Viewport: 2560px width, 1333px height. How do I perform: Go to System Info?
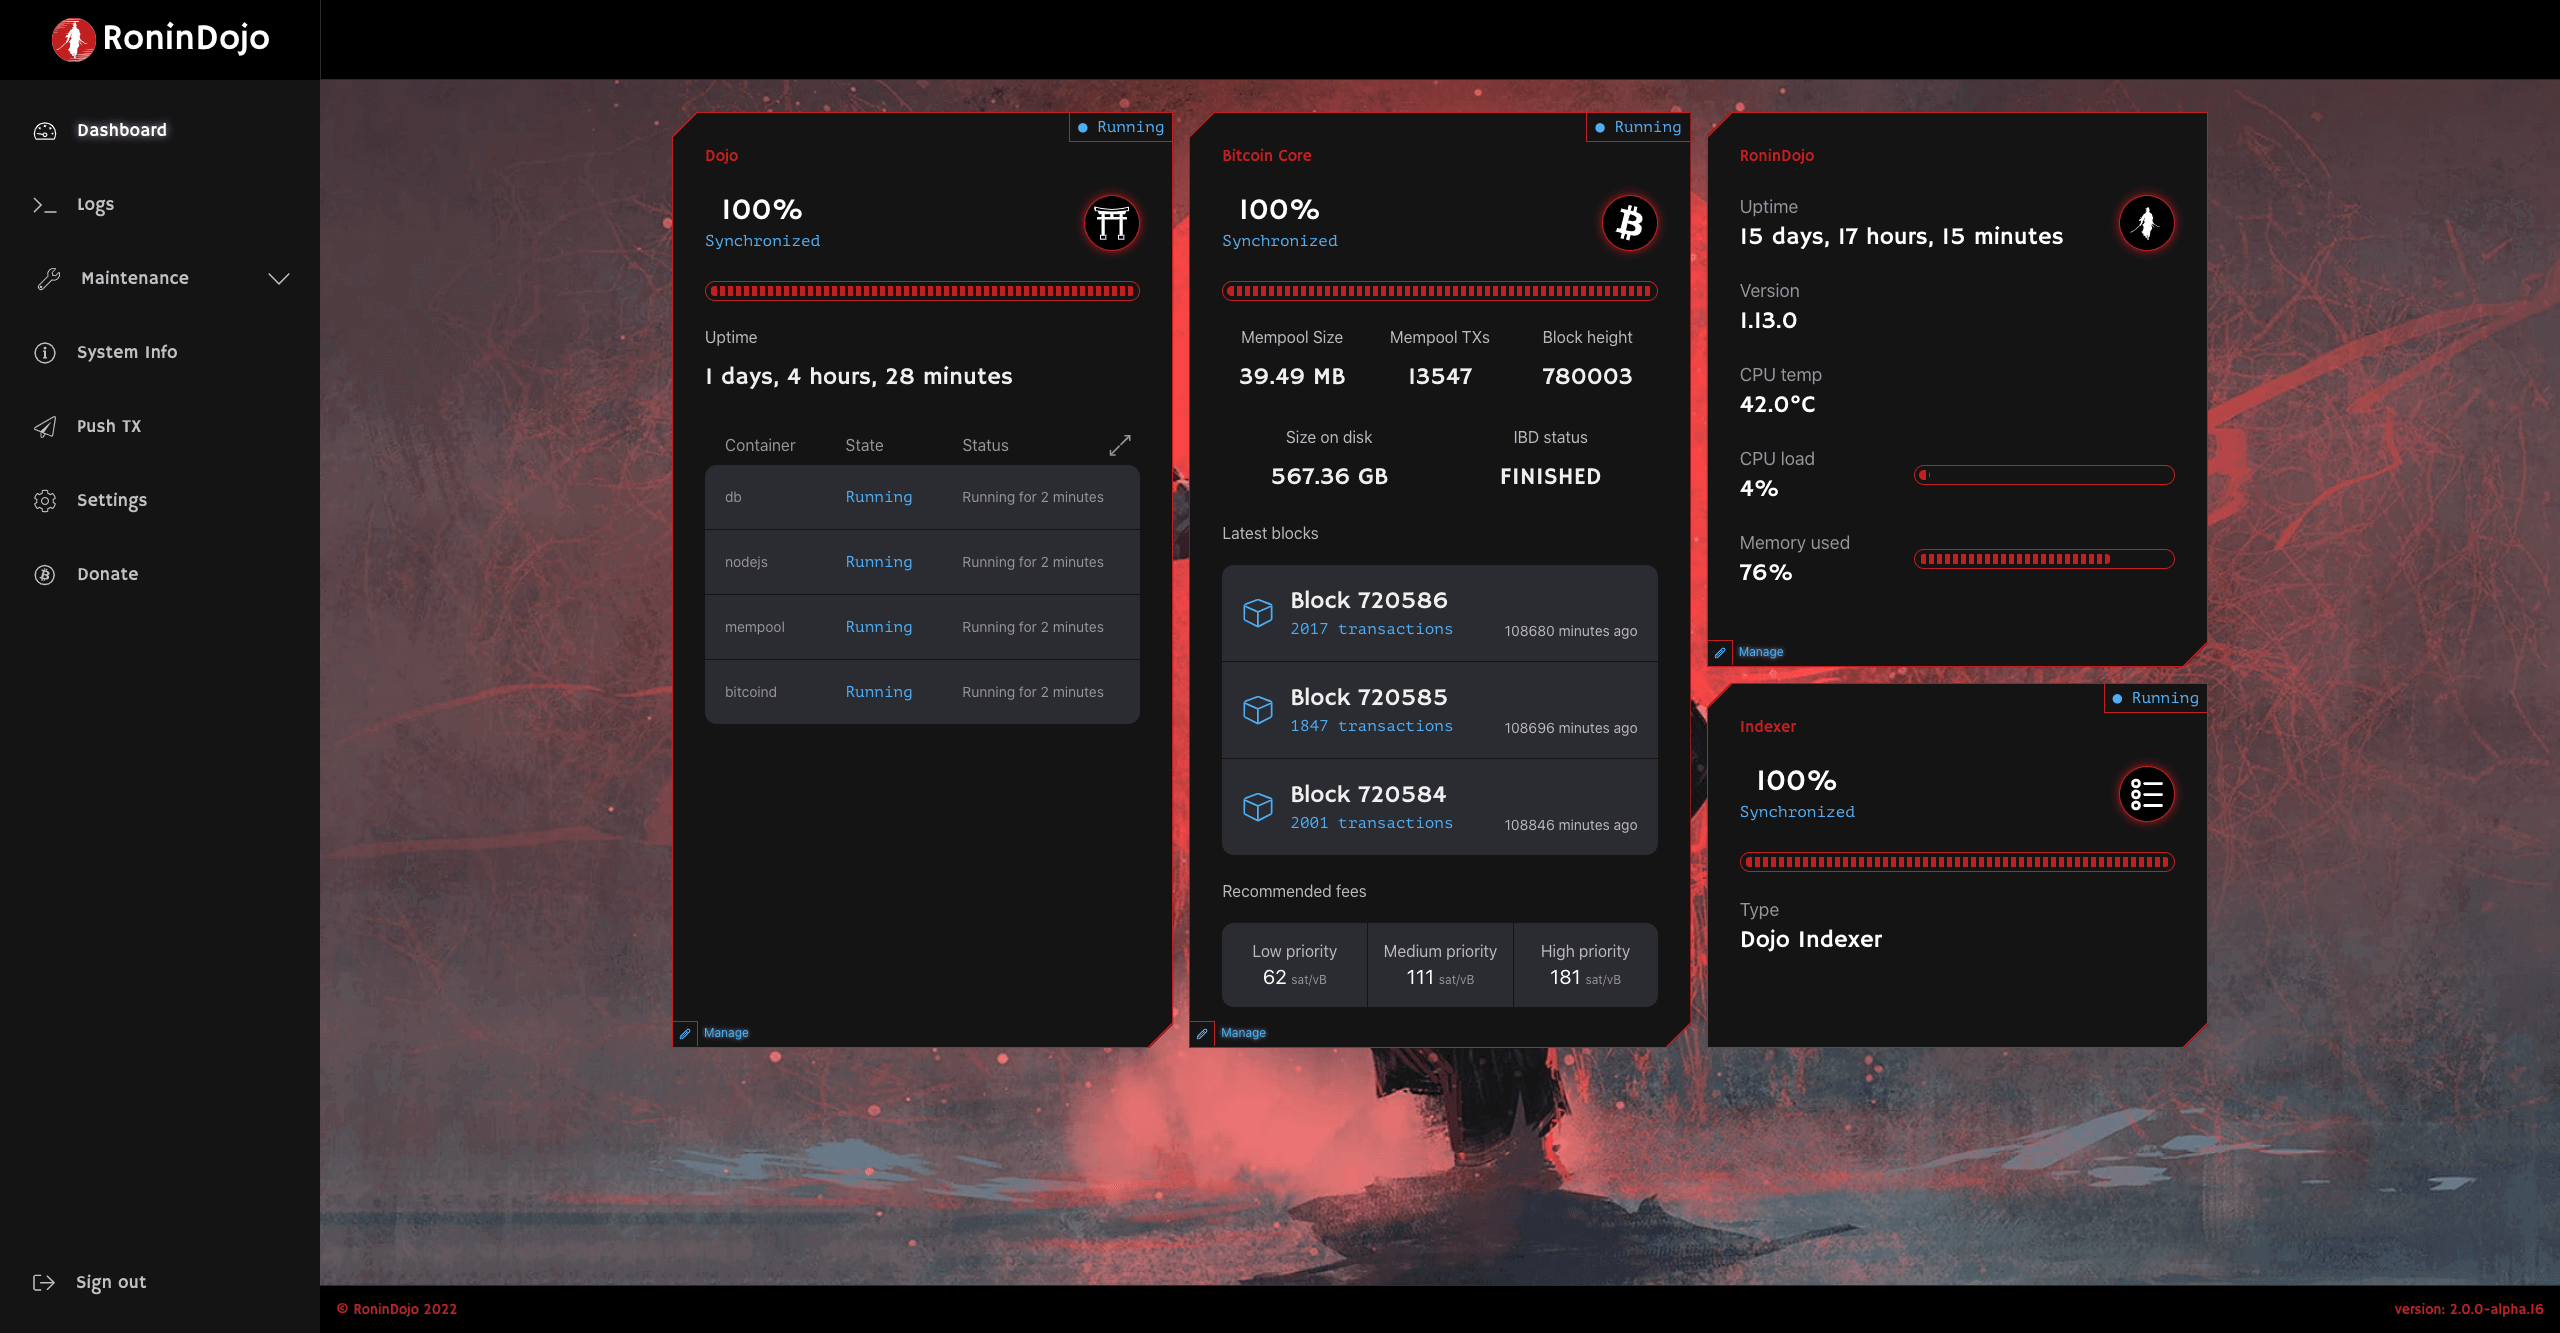pos(126,352)
